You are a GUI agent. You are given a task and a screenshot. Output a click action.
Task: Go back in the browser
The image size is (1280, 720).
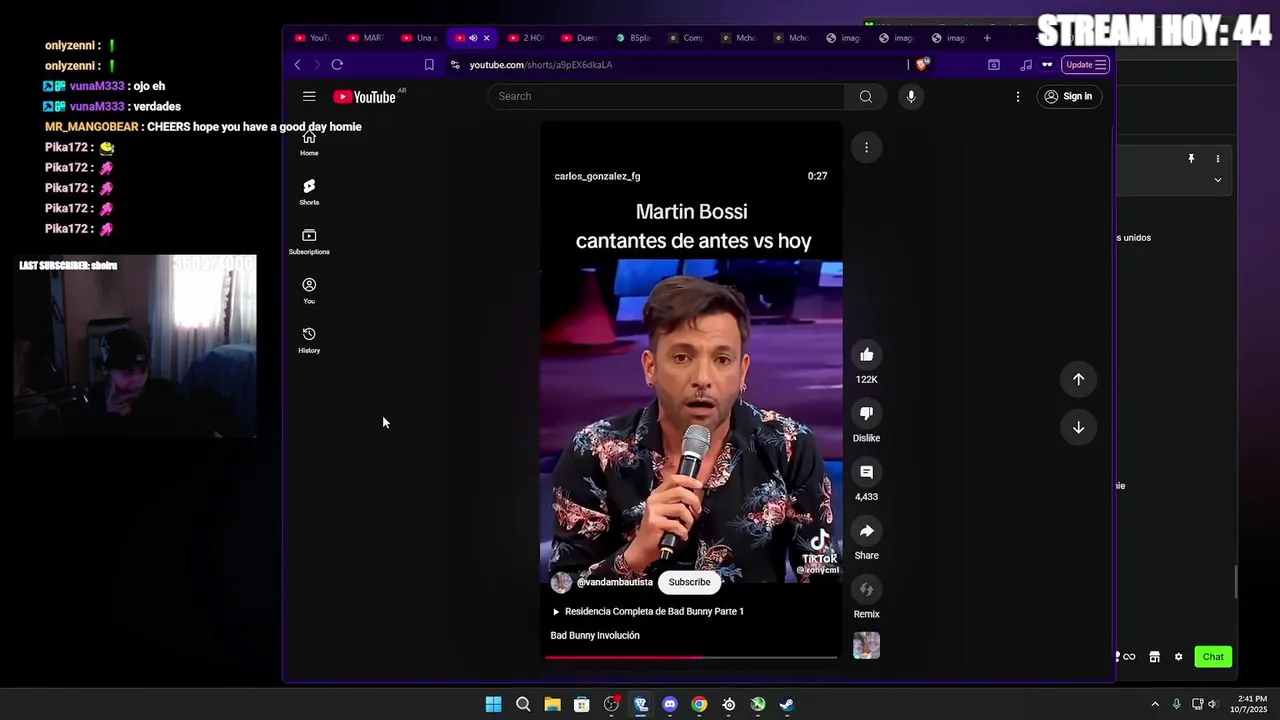[297, 65]
